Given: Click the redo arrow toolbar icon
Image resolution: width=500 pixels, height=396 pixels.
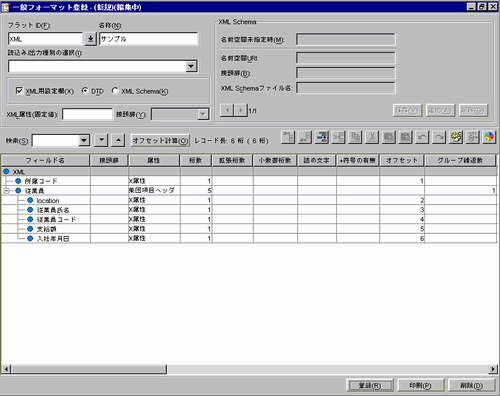Looking at the screenshot, I should 439,137.
